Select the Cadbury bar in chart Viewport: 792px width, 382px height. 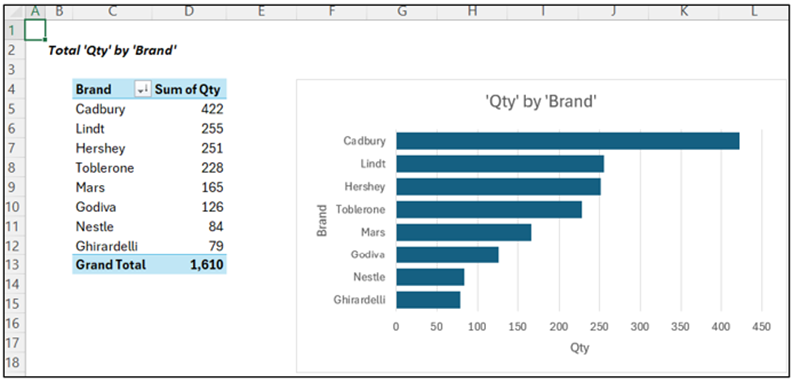point(568,141)
